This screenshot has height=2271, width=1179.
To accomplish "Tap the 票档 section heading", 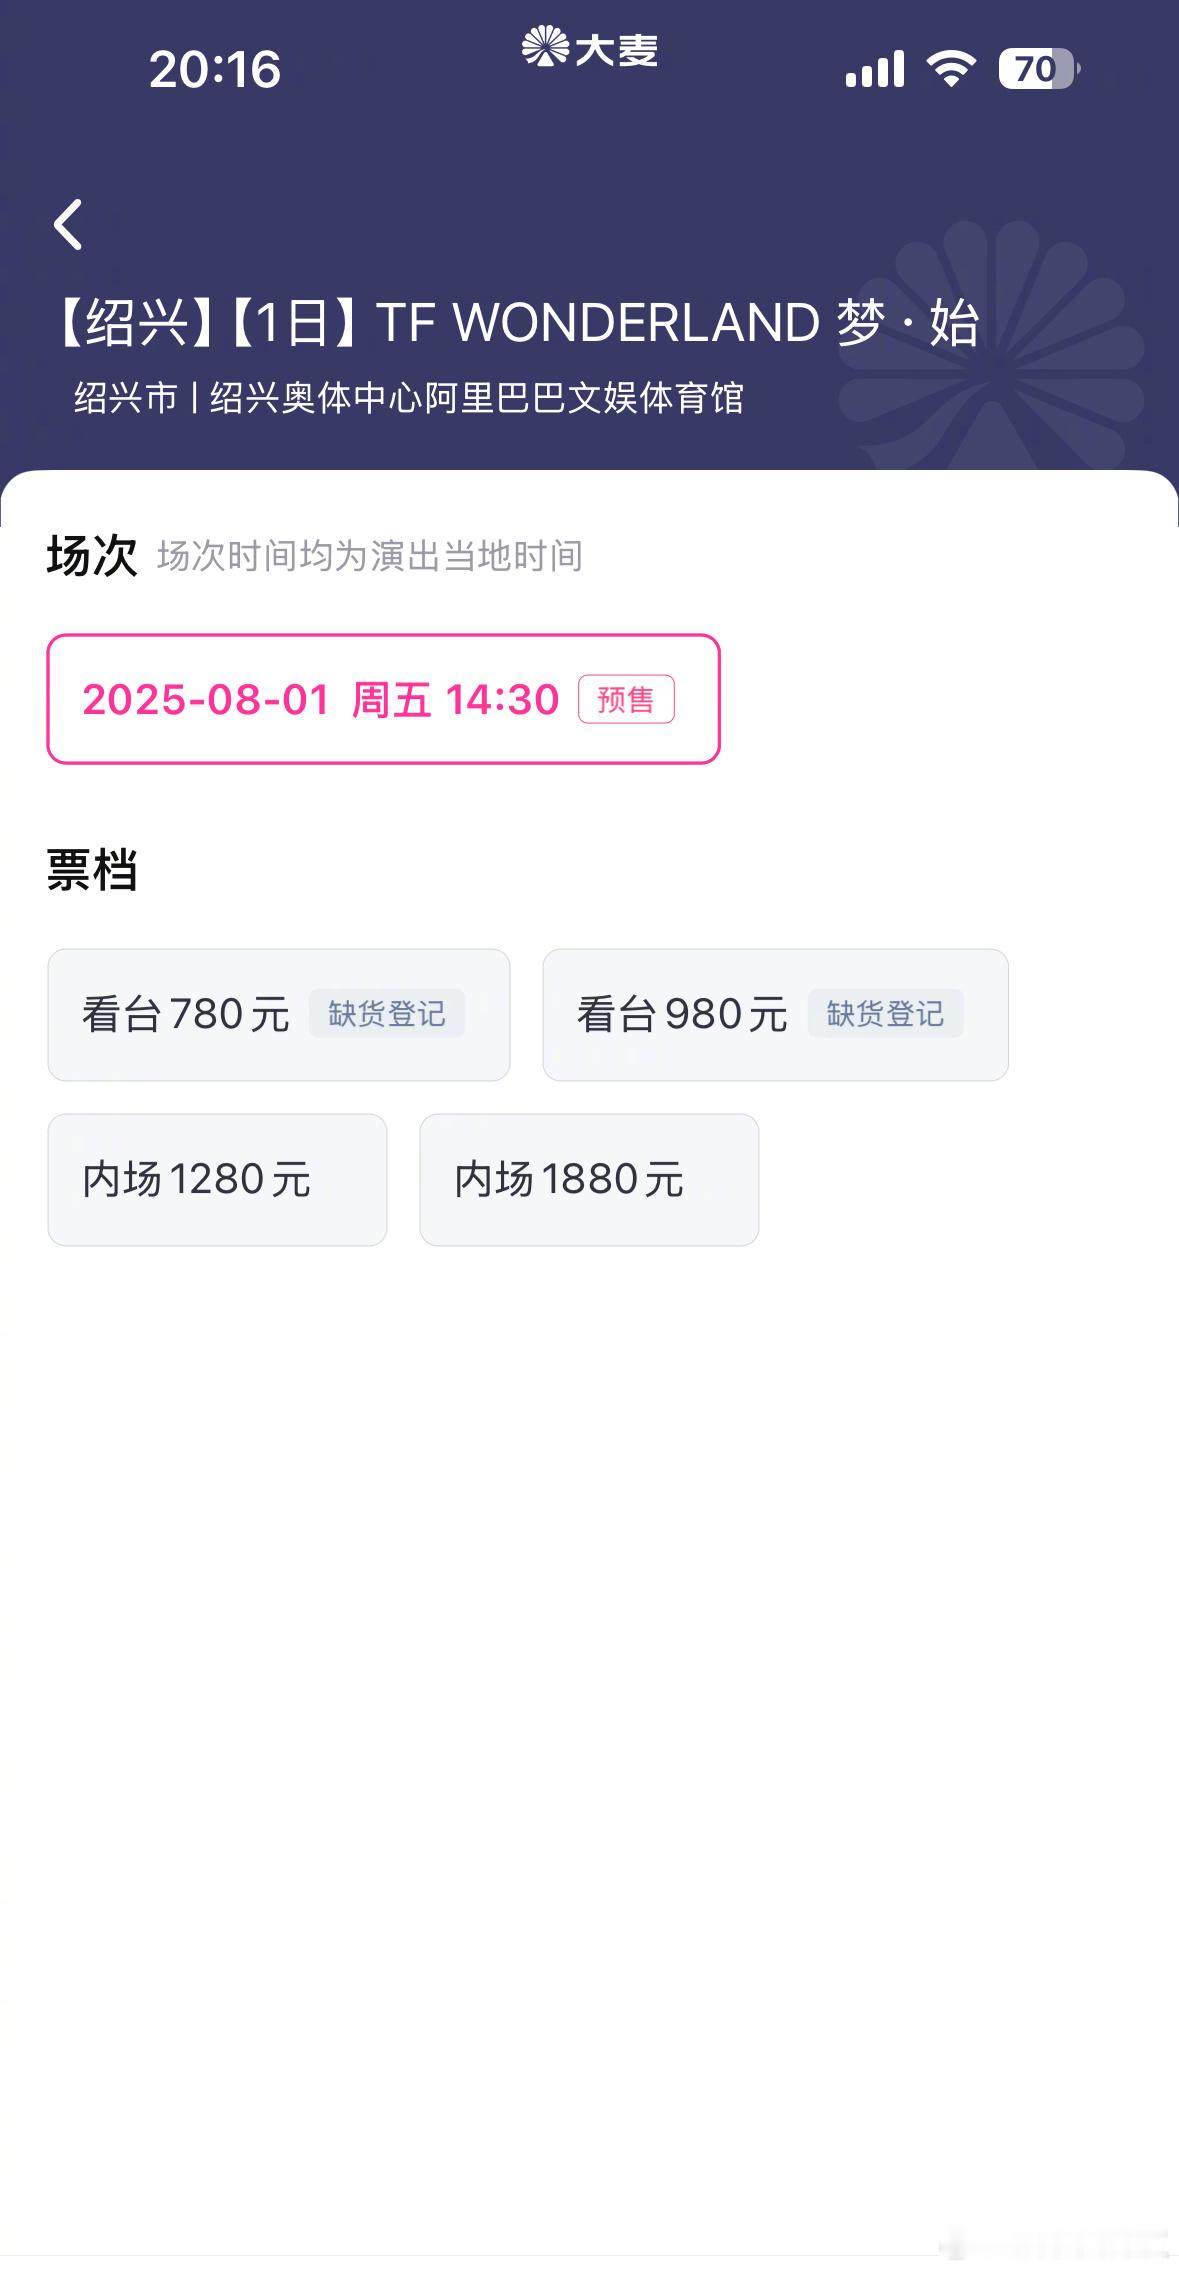I will tap(92, 870).
